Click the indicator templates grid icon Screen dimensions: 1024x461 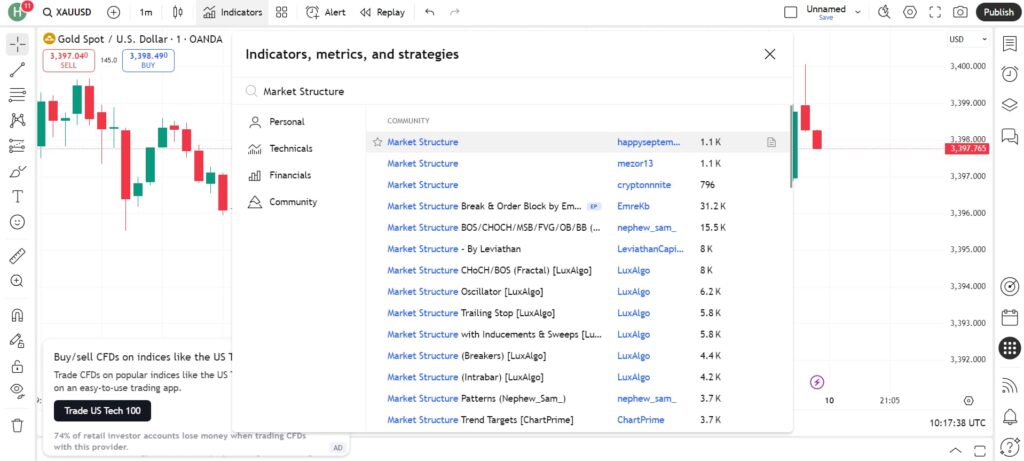click(282, 12)
